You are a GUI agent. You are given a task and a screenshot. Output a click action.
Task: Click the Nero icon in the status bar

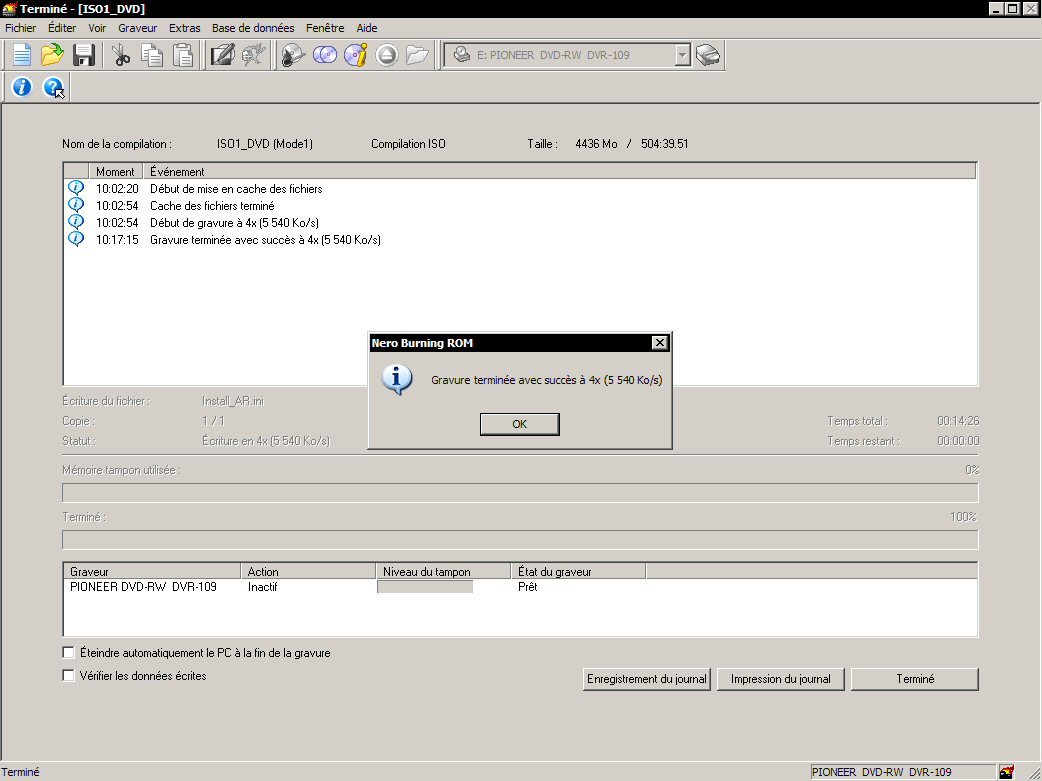pos(1007,772)
